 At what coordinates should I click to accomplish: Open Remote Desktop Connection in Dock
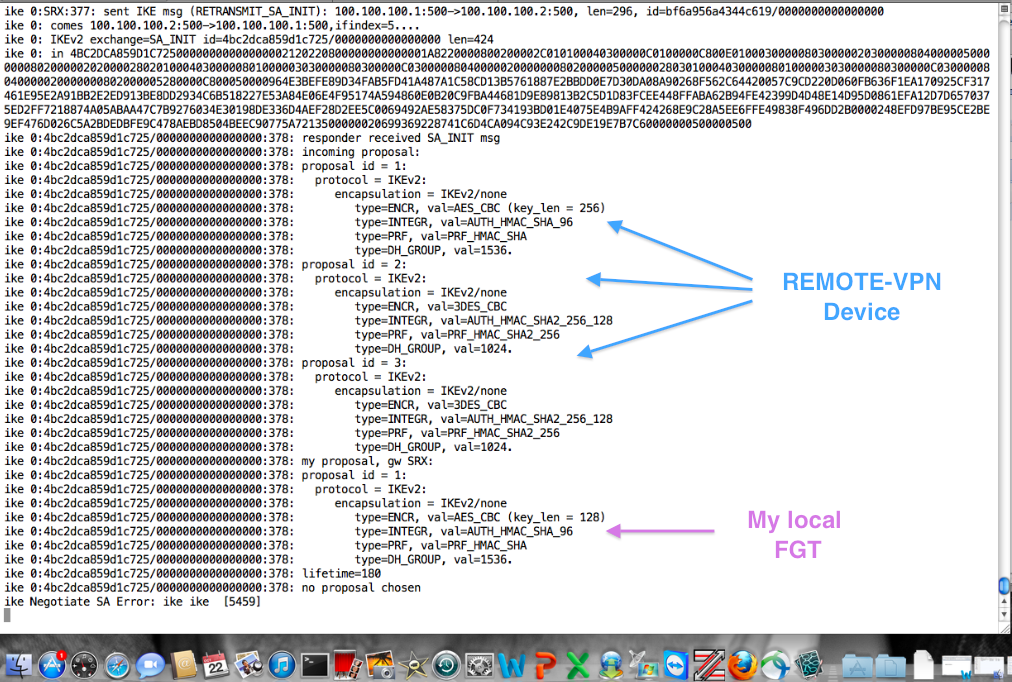pos(643,665)
